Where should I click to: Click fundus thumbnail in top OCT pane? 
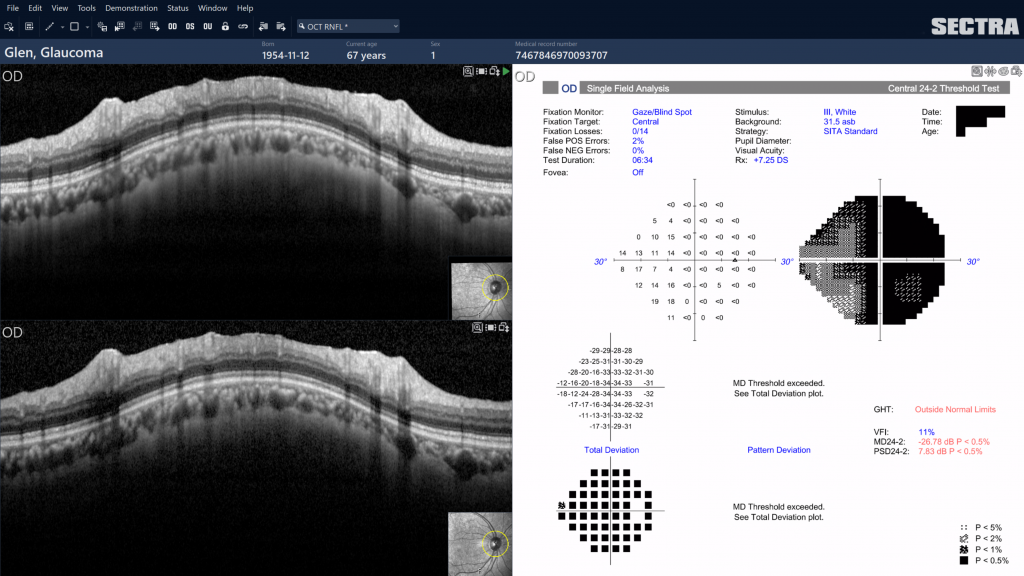pos(481,291)
